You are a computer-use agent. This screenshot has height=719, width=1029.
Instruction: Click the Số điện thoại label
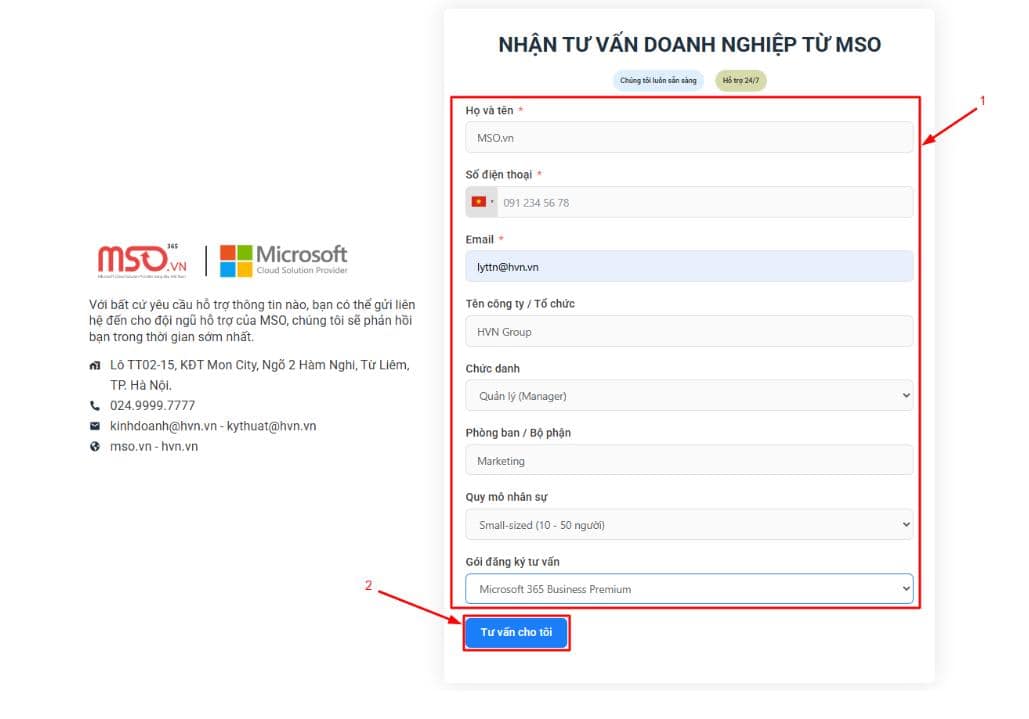(499, 175)
